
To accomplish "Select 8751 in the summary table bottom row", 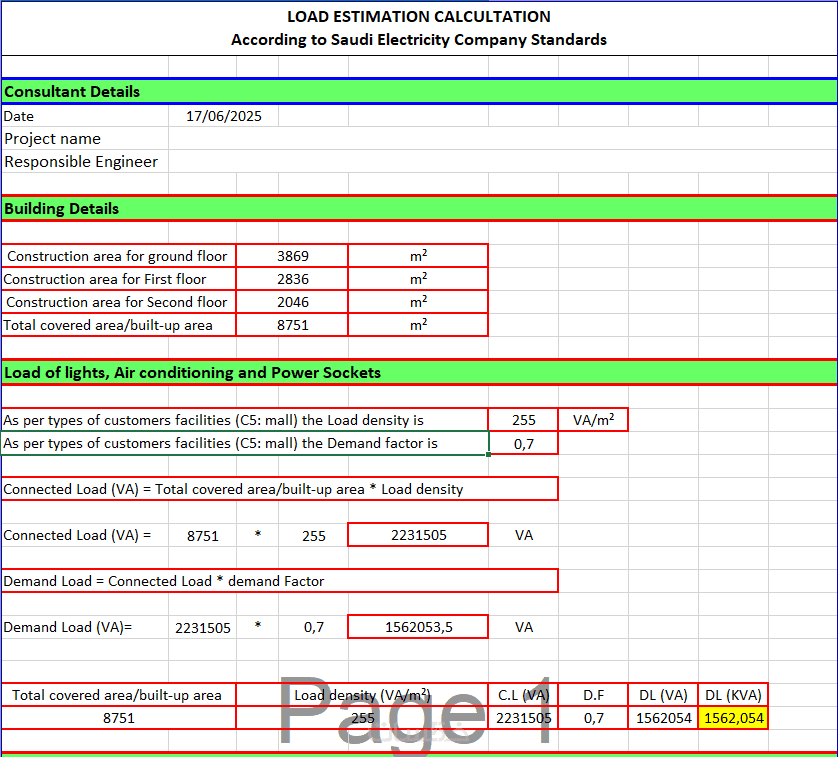I will tap(119, 718).
